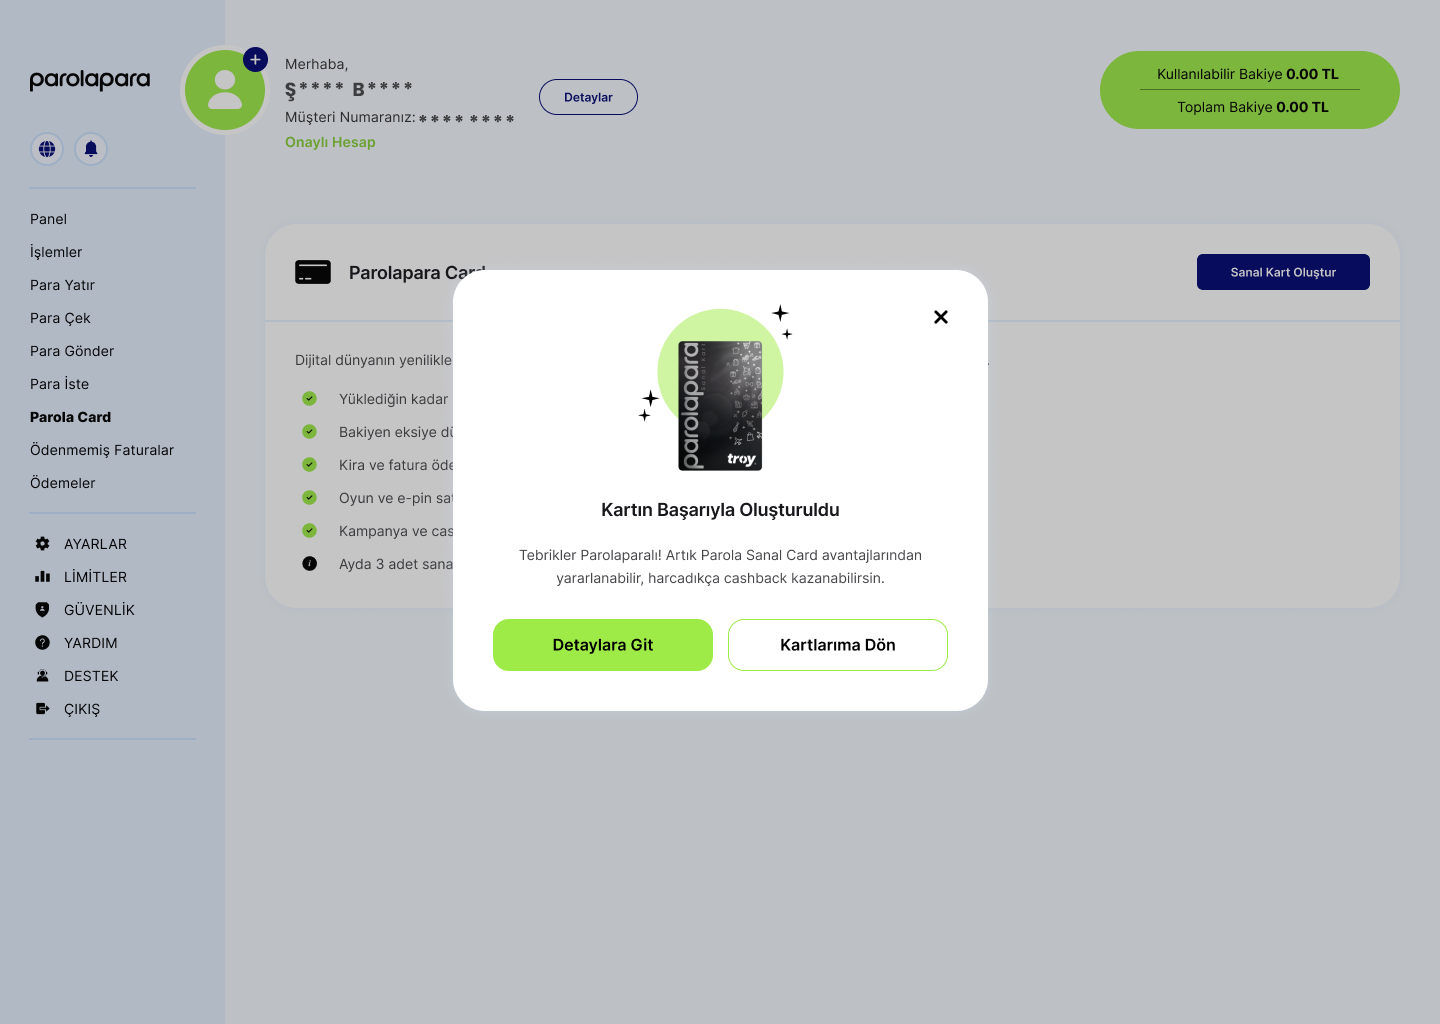Close the card created dialog

coord(941,317)
